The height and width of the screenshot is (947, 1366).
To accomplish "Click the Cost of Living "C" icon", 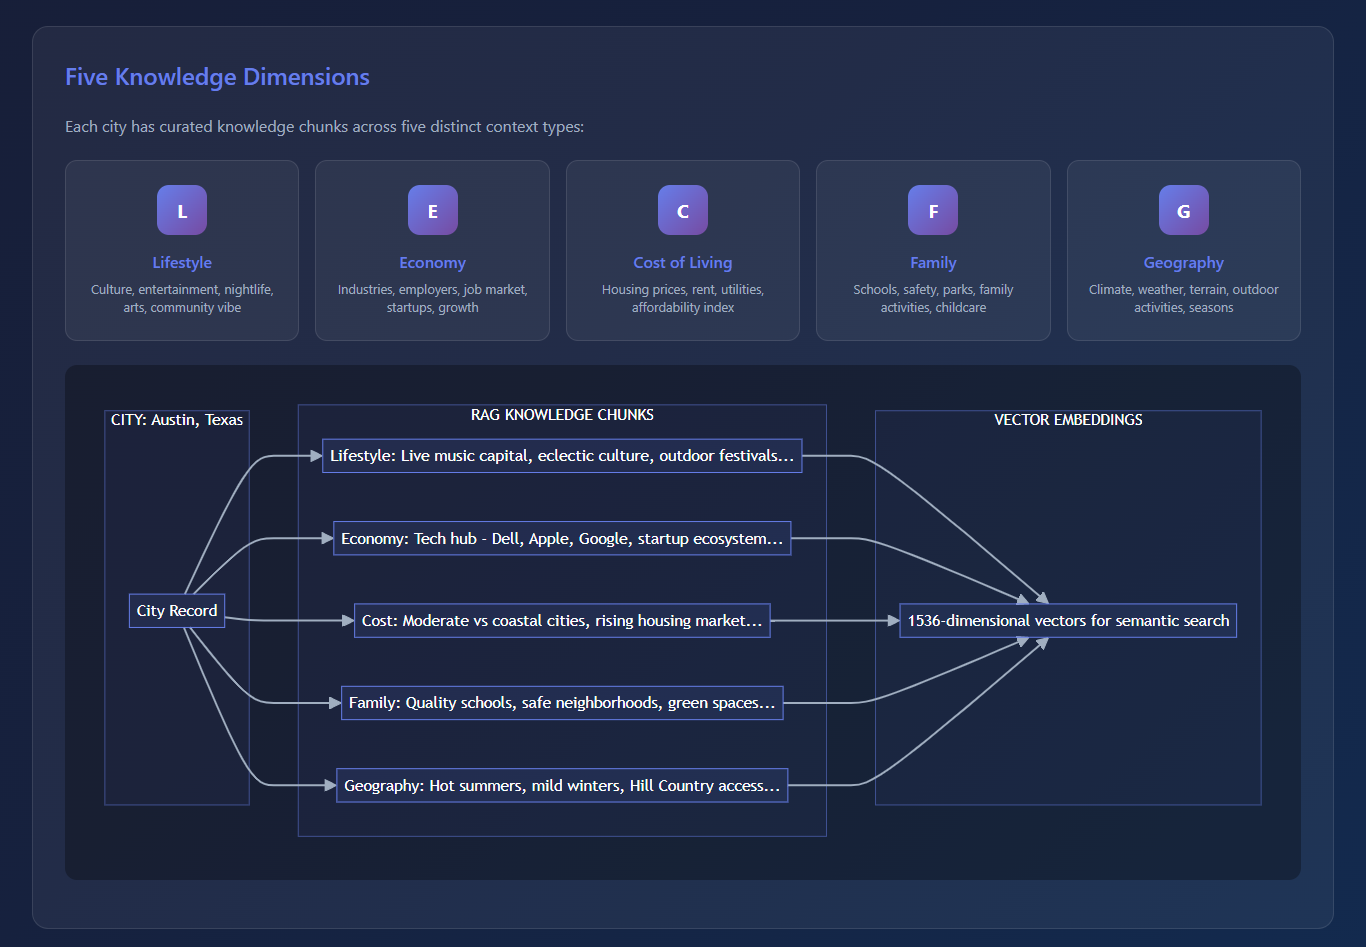I will click(683, 211).
